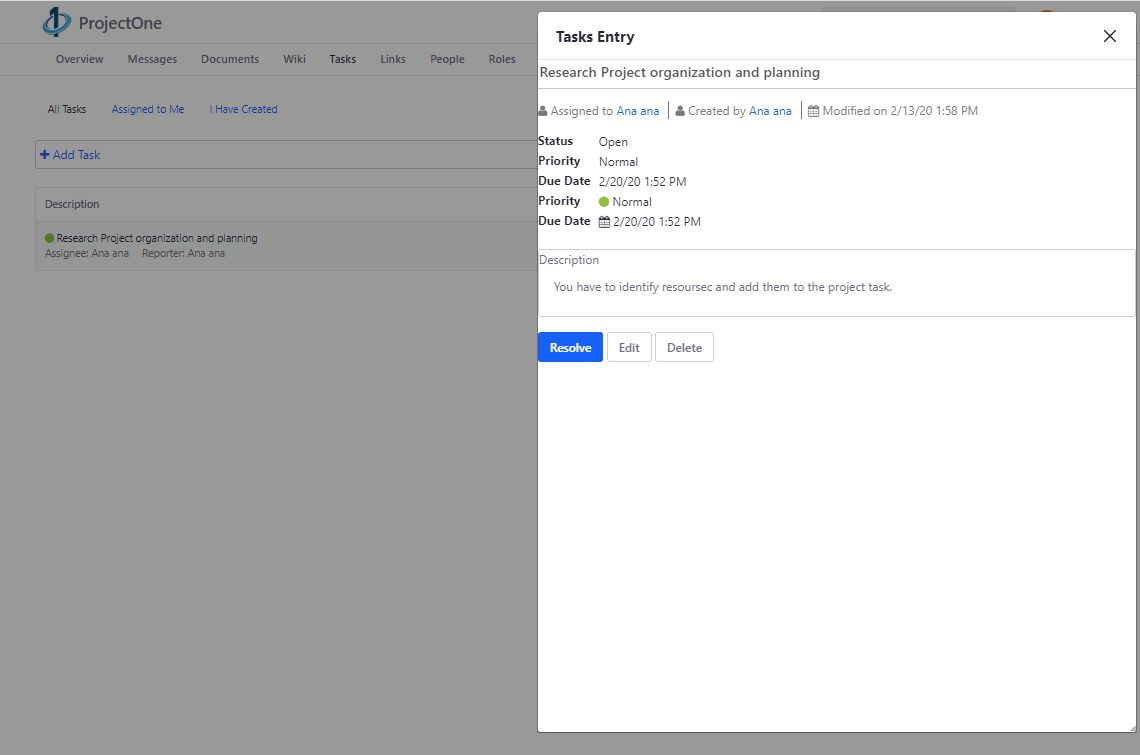Open the Overview tab
The height and width of the screenshot is (755, 1140).
pyautogui.click(x=79, y=59)
